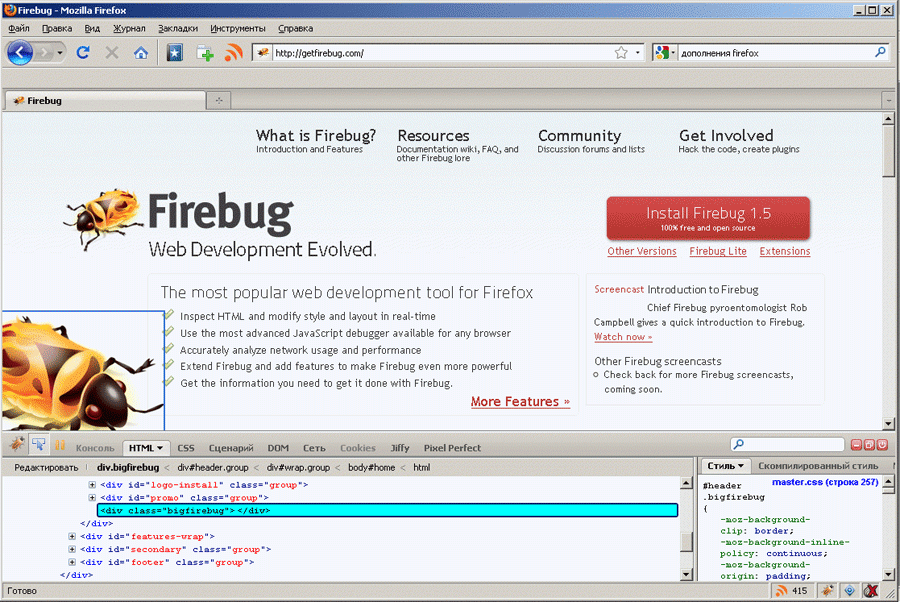Click the RSS feed toolbar icon

233,53
